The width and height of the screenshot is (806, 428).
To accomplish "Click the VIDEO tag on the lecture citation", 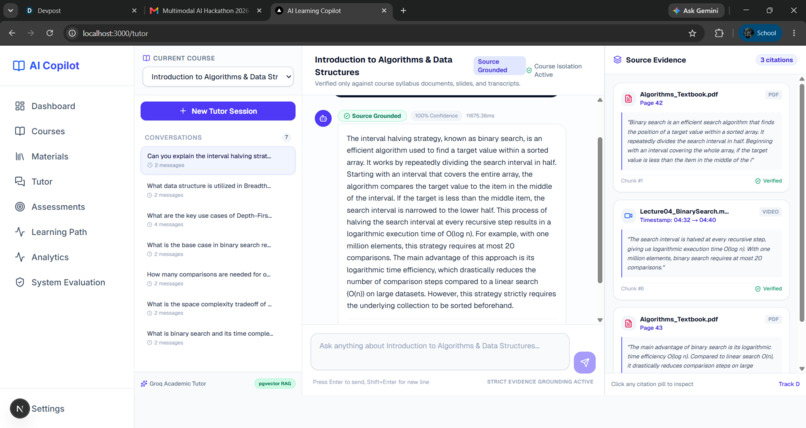I will click(770, 212).
